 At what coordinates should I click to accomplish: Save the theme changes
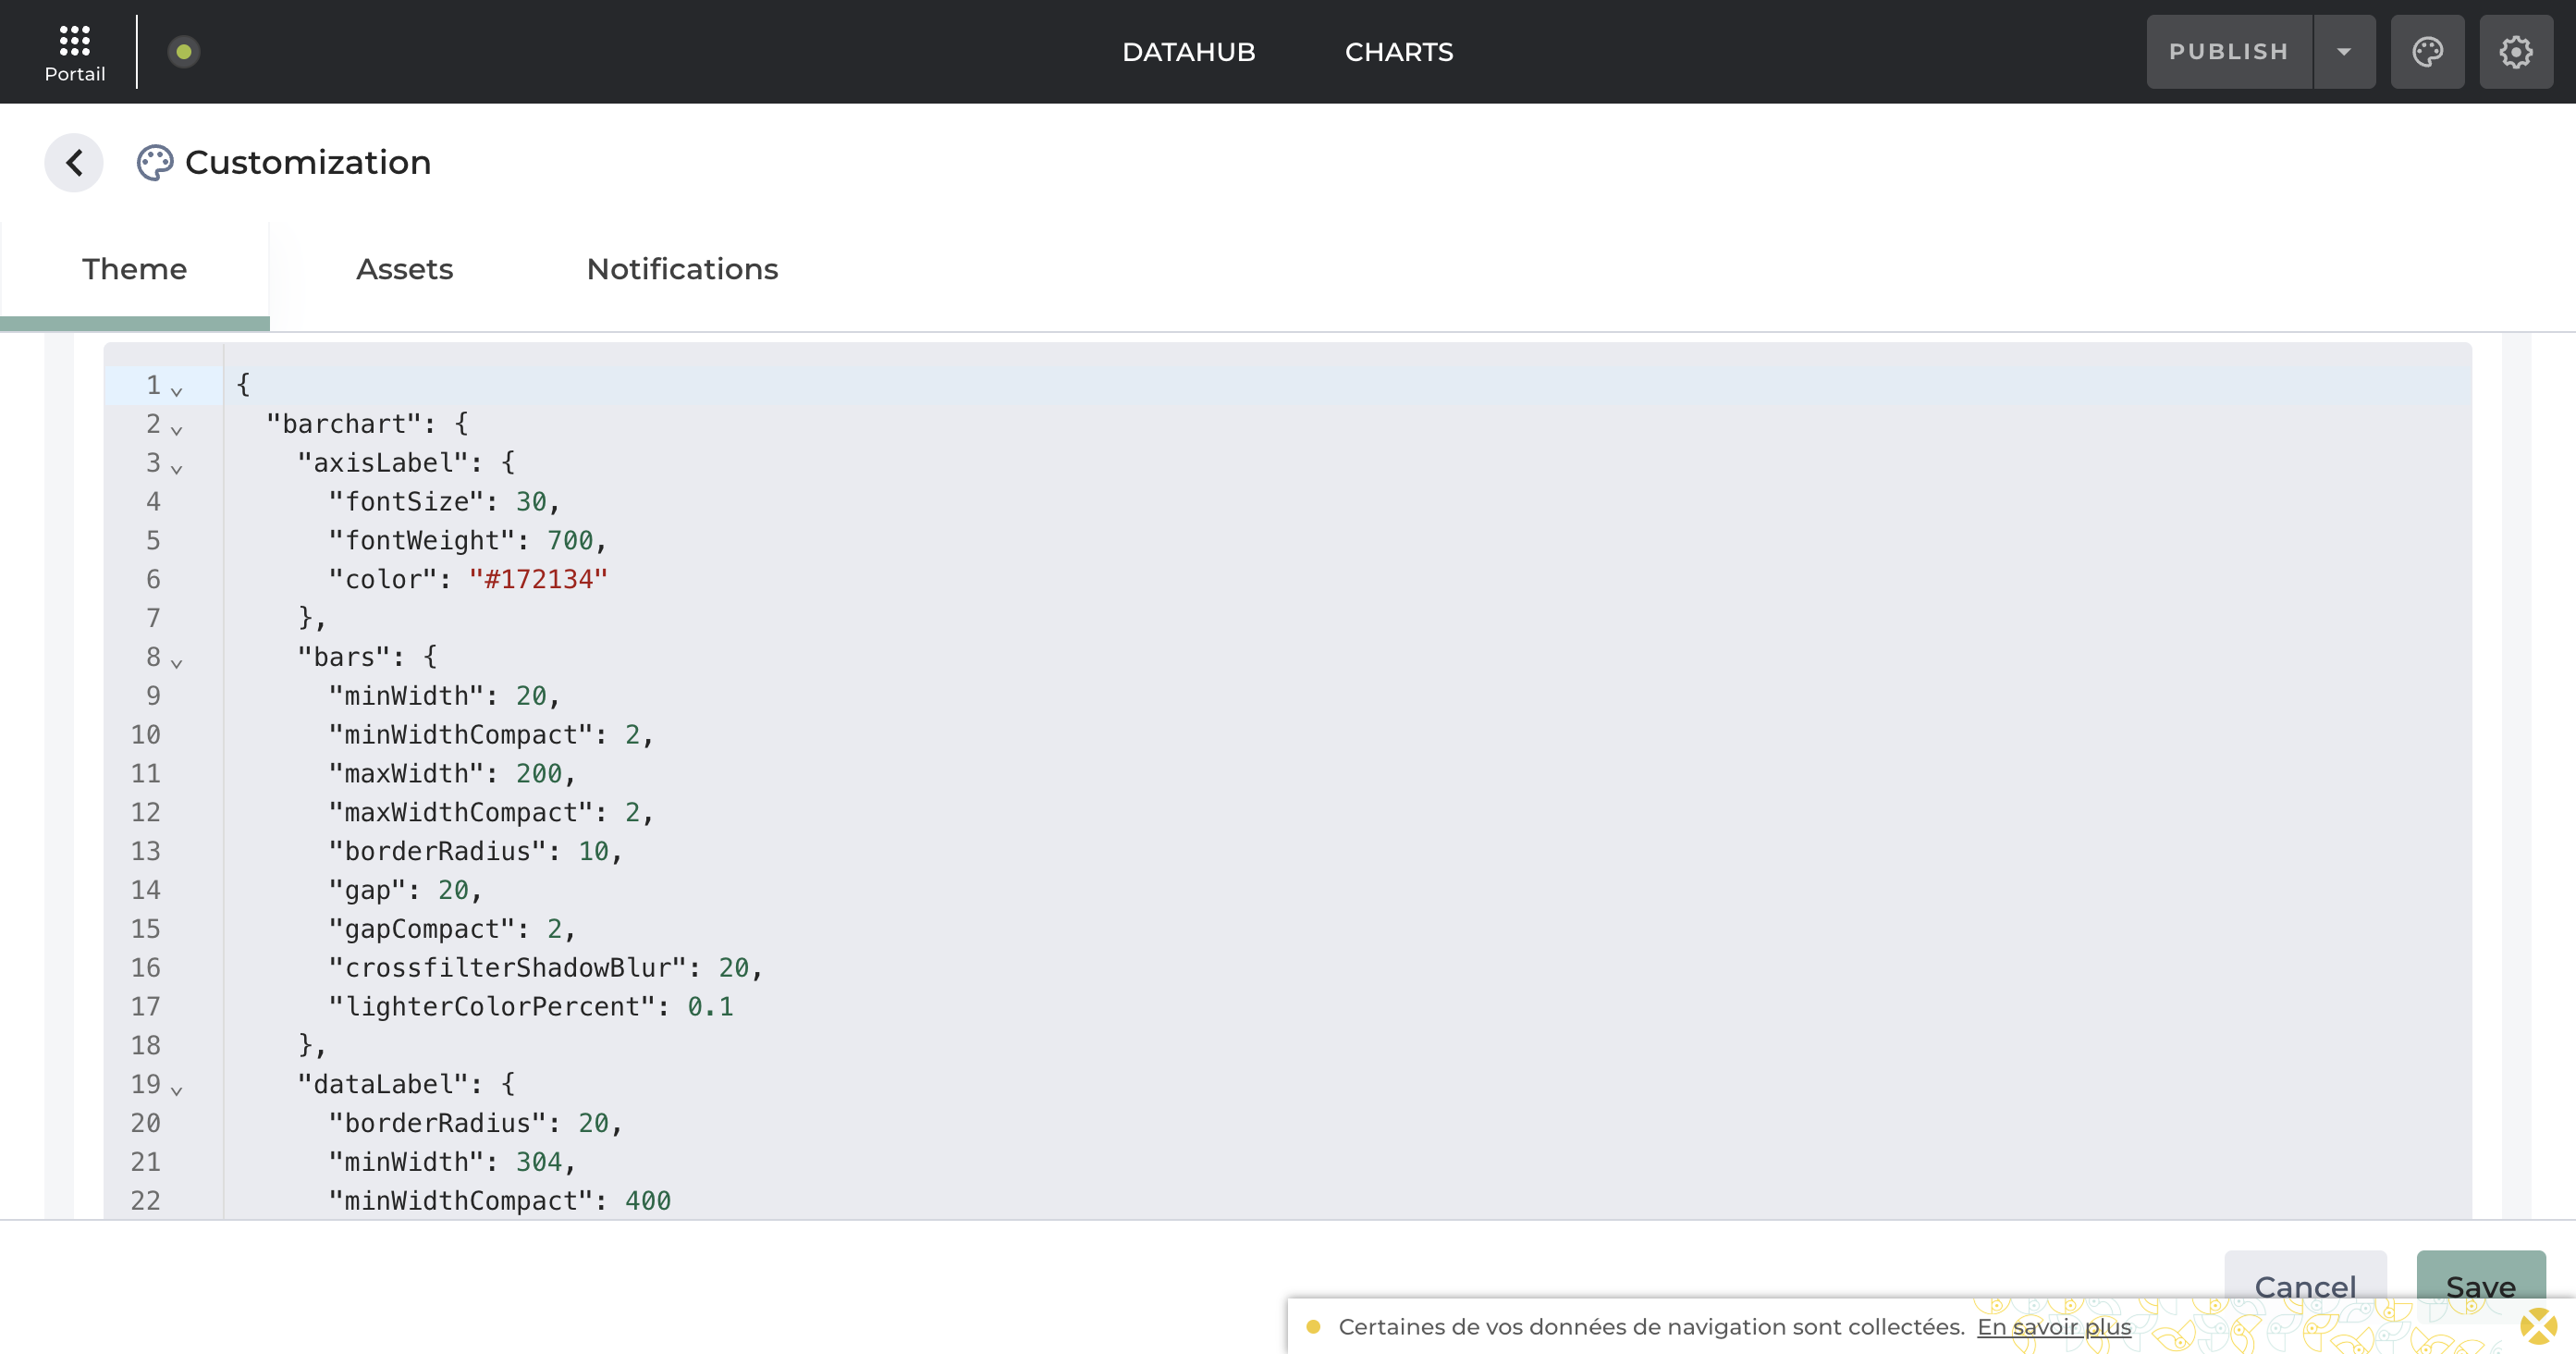tap(2480, 1287)
